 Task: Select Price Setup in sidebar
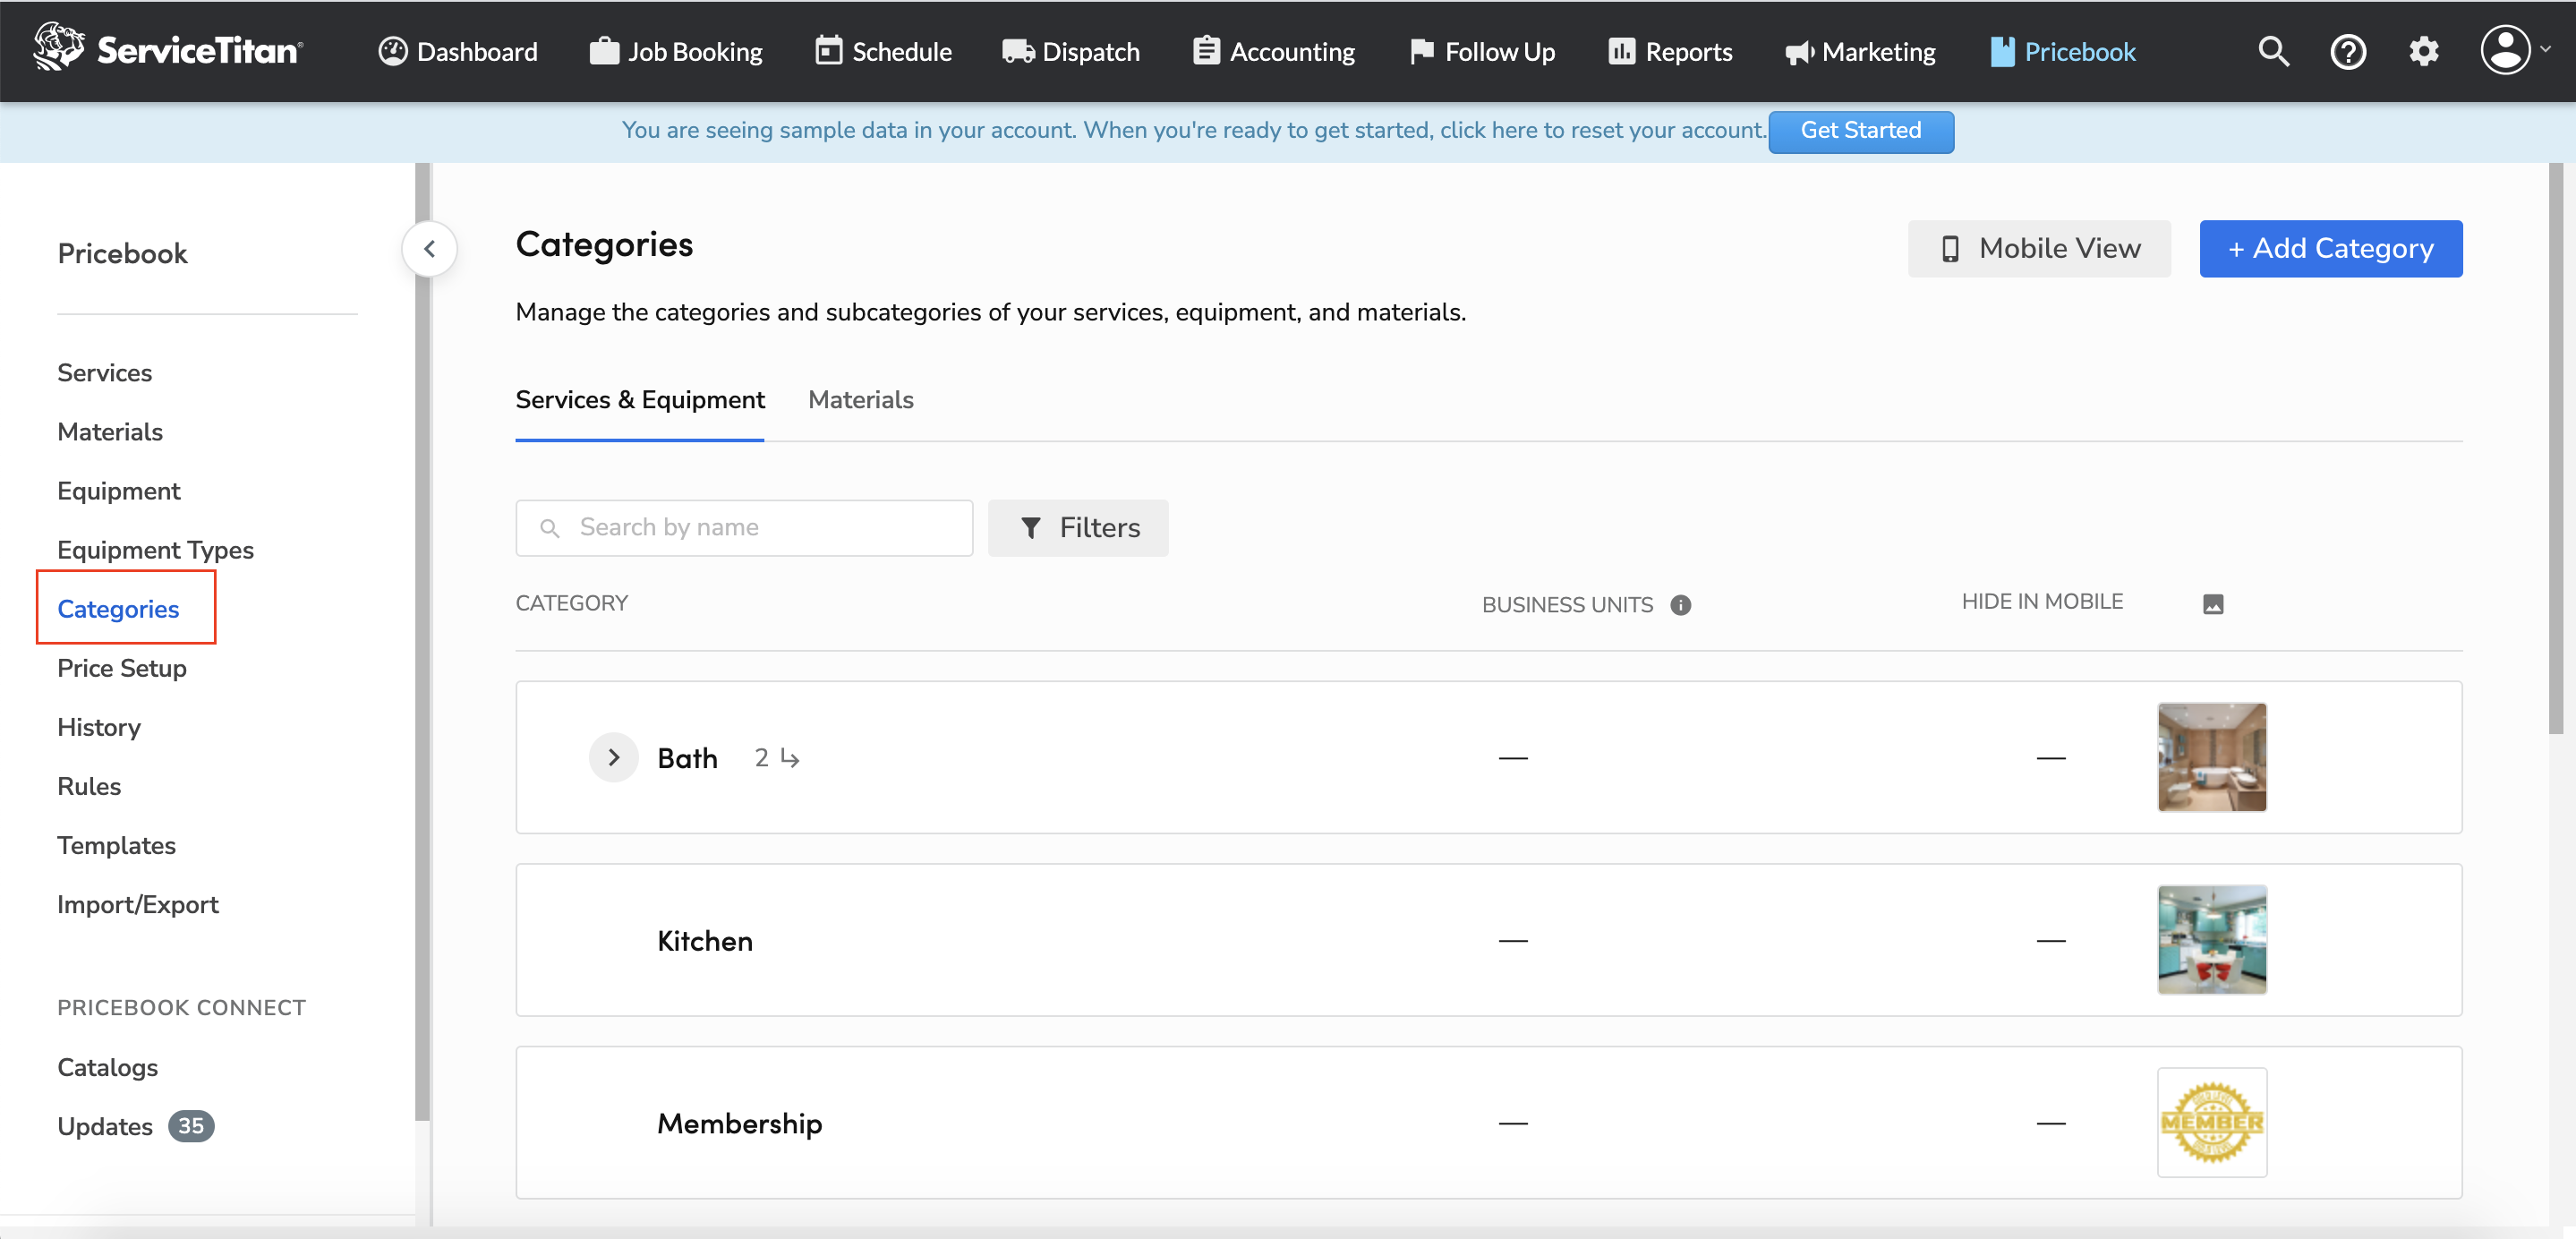click(122, 667)
